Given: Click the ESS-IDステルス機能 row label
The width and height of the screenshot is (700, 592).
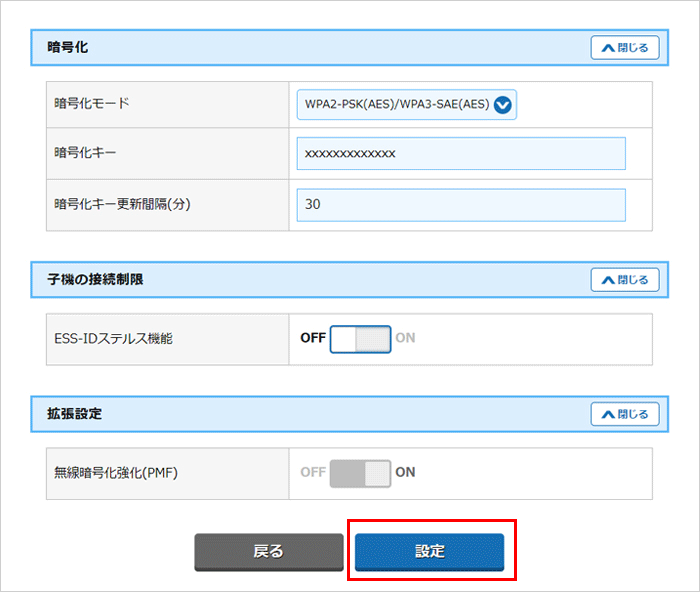Looking at the screenshot, I should coord(114,338).
